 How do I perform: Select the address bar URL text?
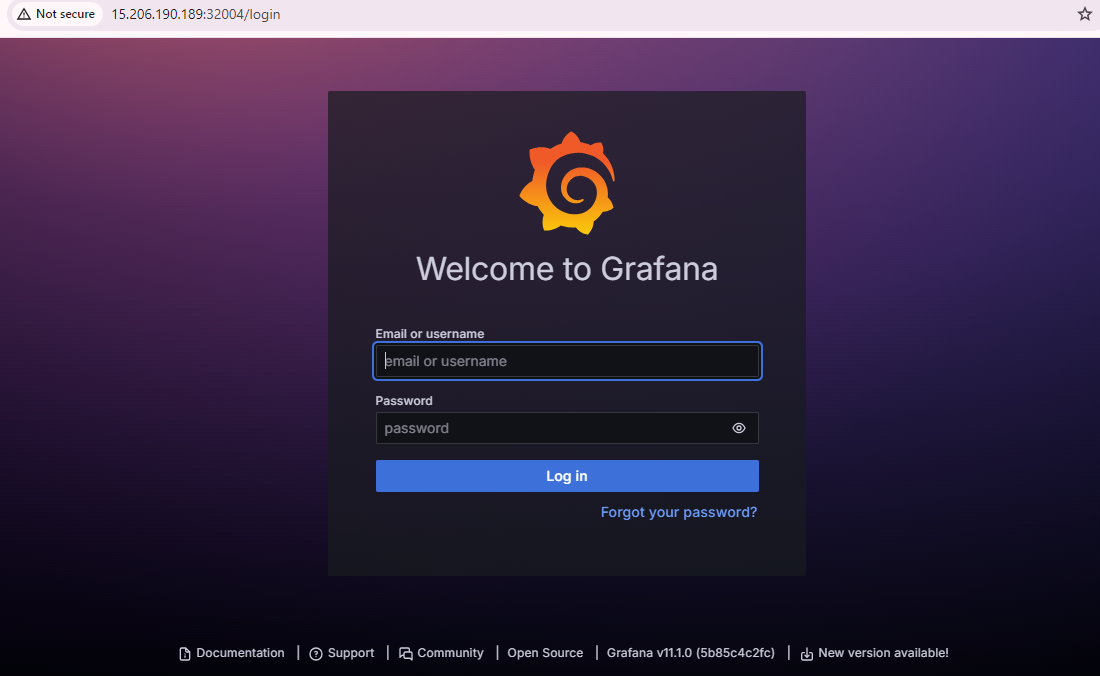196,14
